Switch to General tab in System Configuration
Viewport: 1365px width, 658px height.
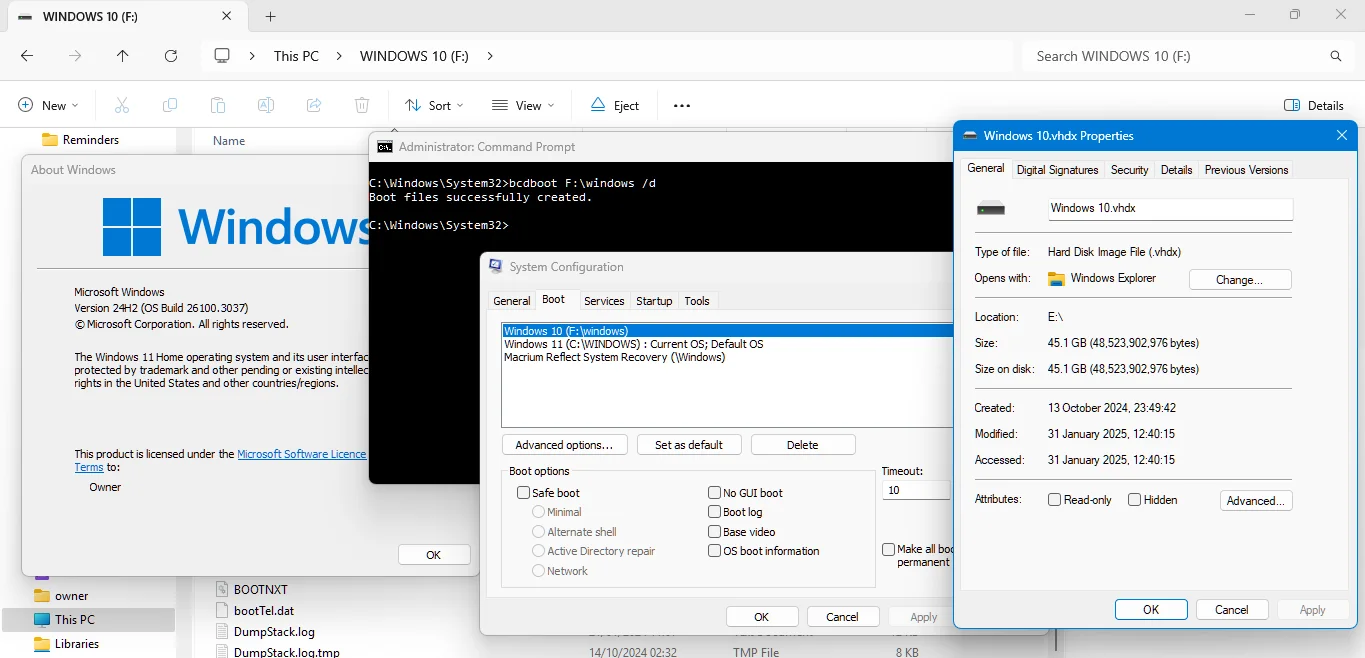click(512, 301)
